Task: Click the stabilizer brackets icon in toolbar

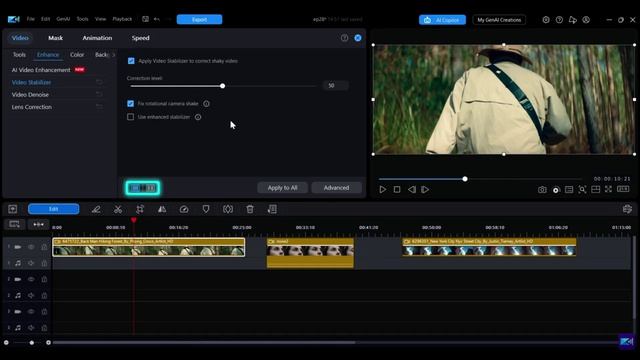Action: pyautogui.click(x=228, y=209)
